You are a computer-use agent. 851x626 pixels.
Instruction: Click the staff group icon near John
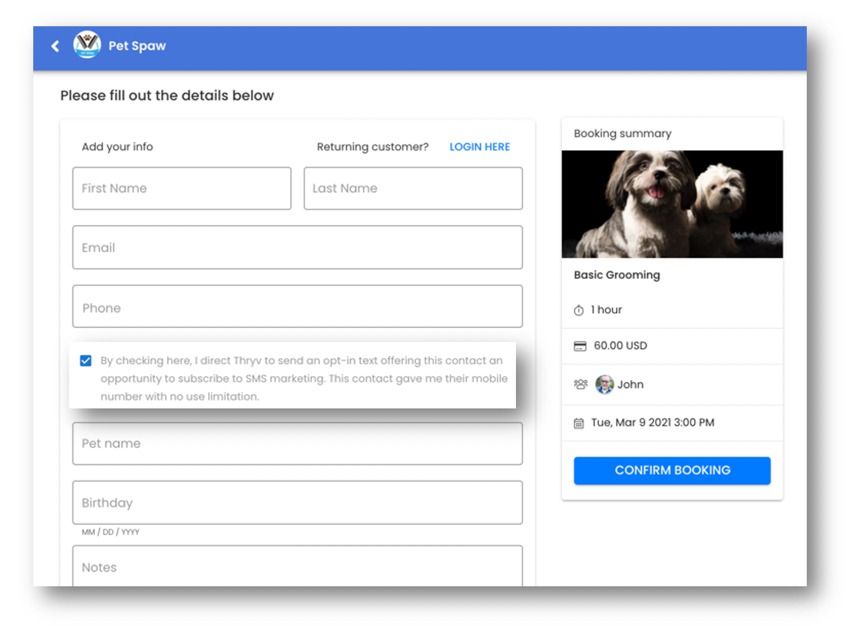[580, 384]
